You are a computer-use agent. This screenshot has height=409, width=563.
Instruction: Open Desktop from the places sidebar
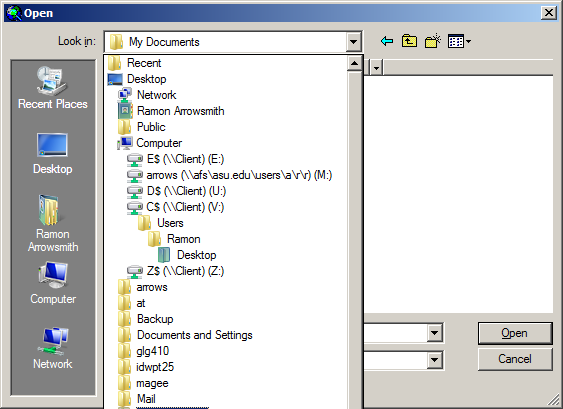53,153
